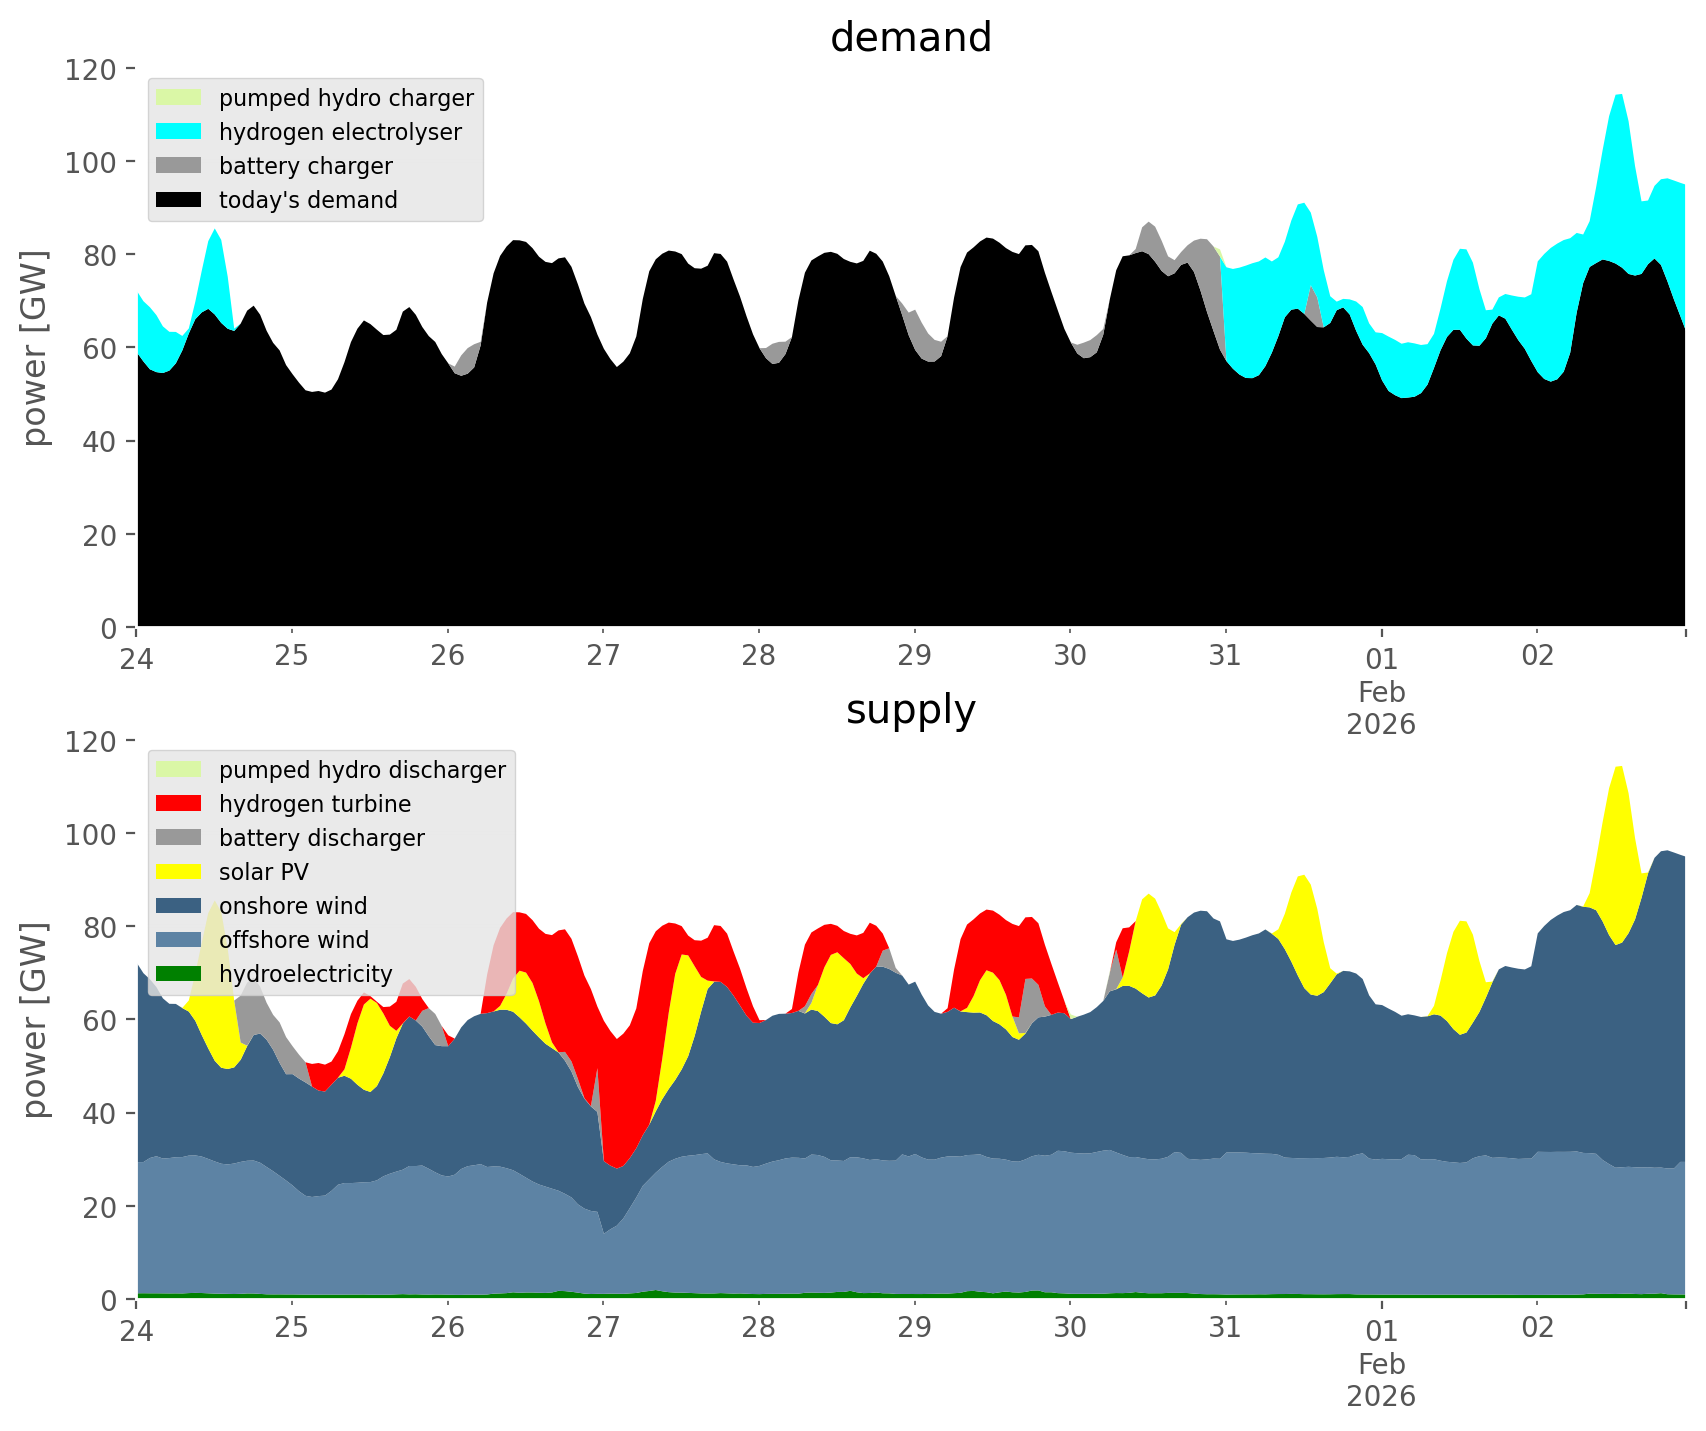Click the "battery discharger" legend label
The image size is (1706, 1431).
(x=321, y=838)
